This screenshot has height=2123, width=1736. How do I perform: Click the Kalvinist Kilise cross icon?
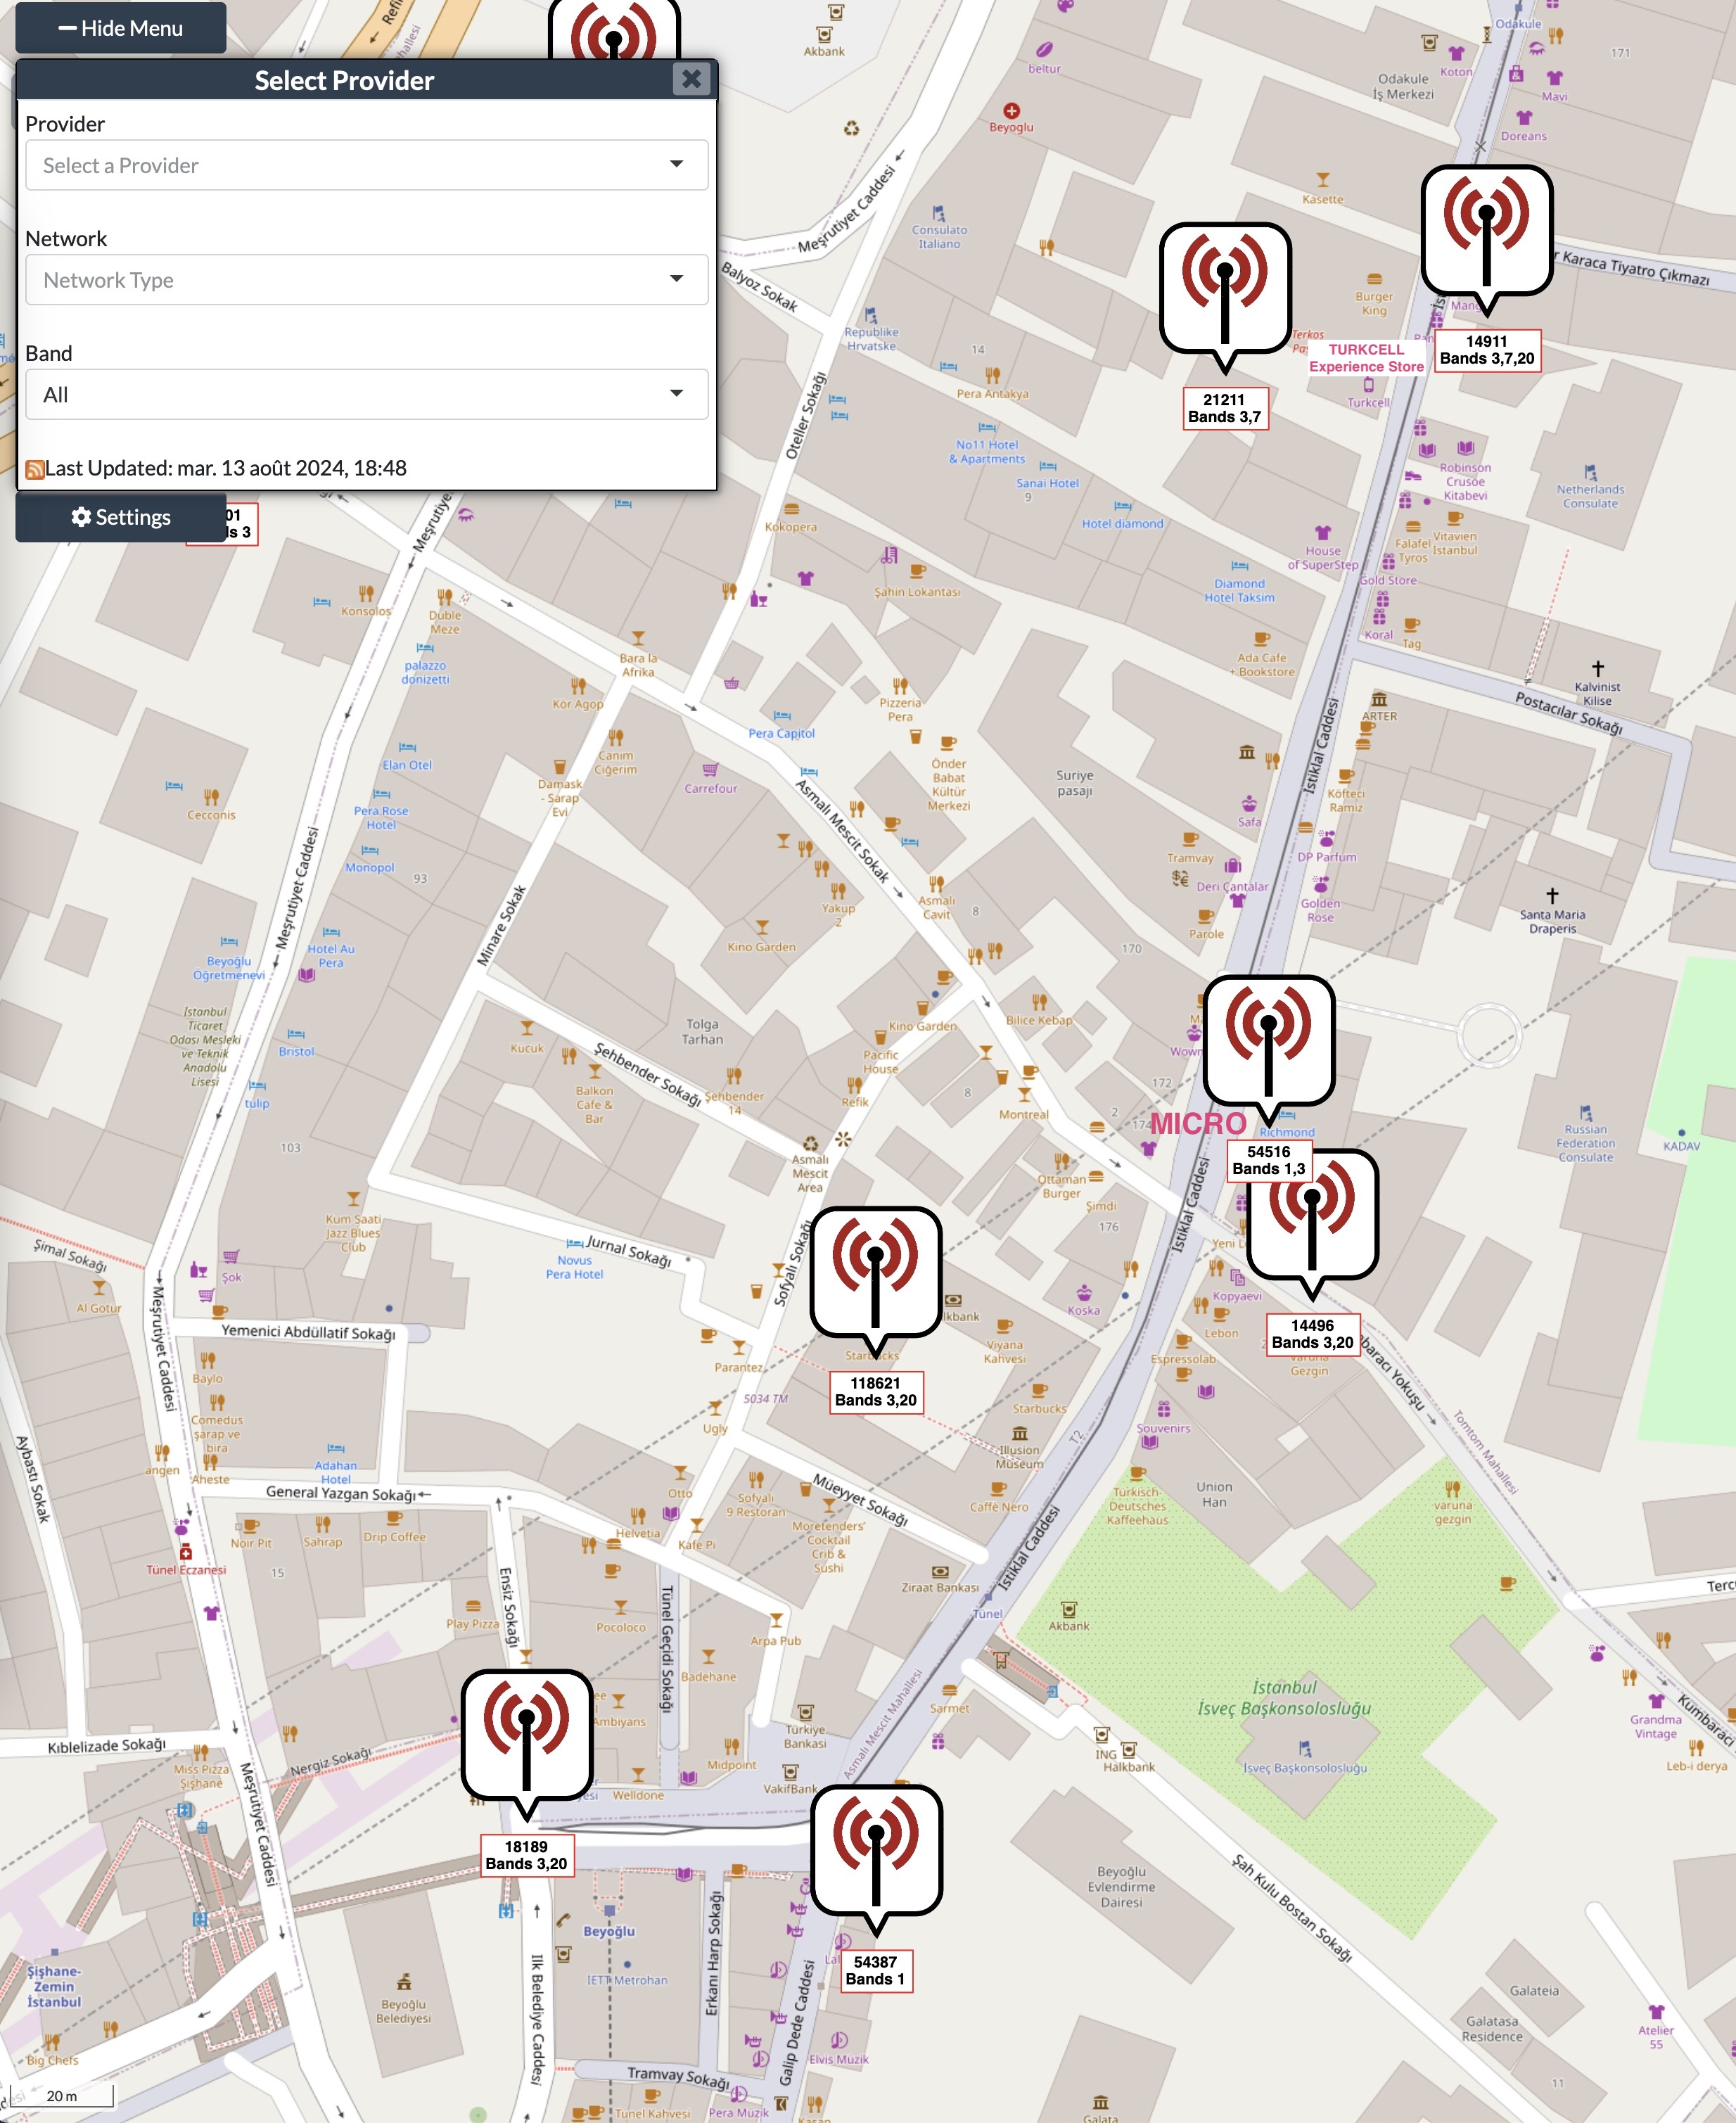coord(1598,668)
